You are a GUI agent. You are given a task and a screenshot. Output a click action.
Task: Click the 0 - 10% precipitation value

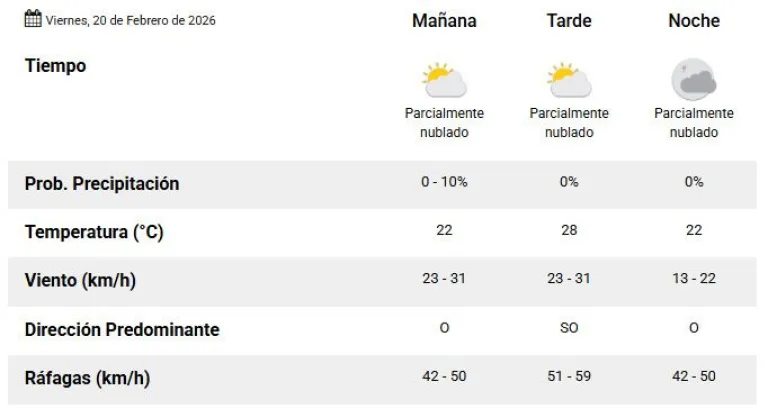click(x=444, y=182)
